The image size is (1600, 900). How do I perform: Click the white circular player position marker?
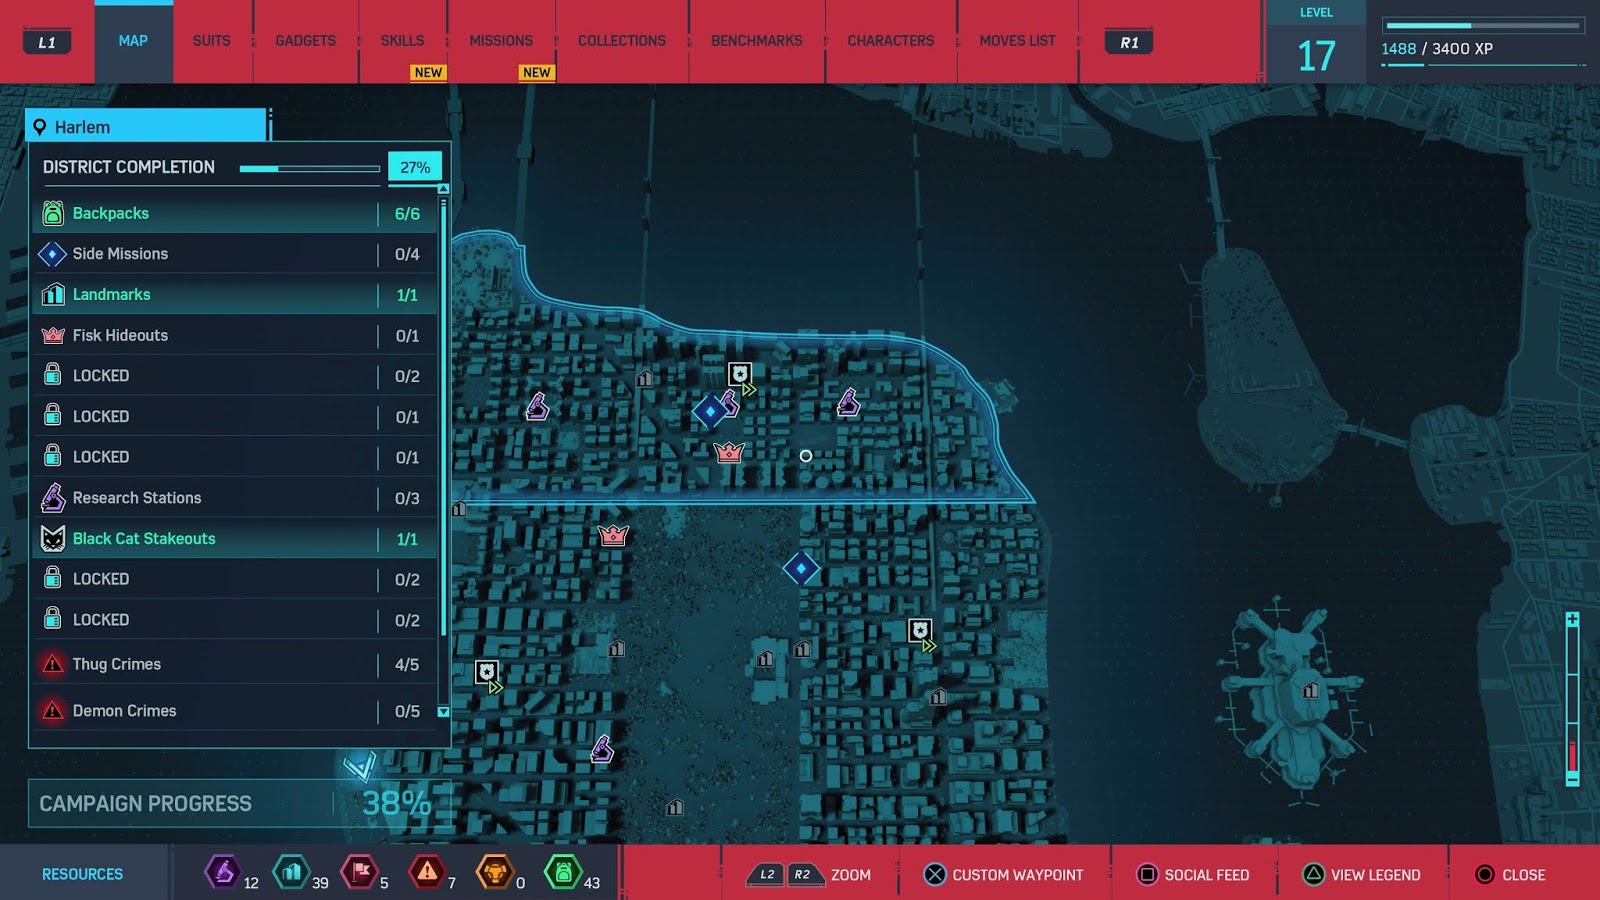click(x=806, y=456)
